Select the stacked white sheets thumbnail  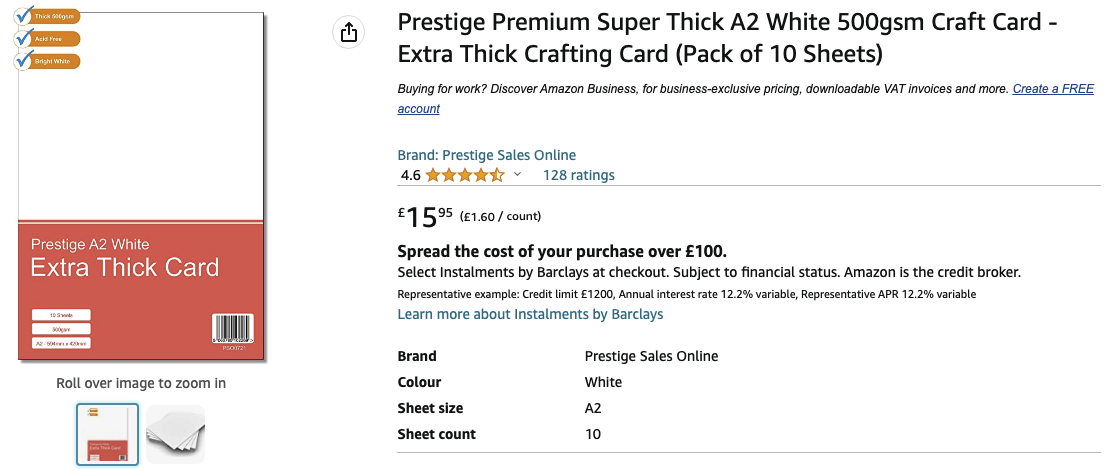[x=176, y=434]
